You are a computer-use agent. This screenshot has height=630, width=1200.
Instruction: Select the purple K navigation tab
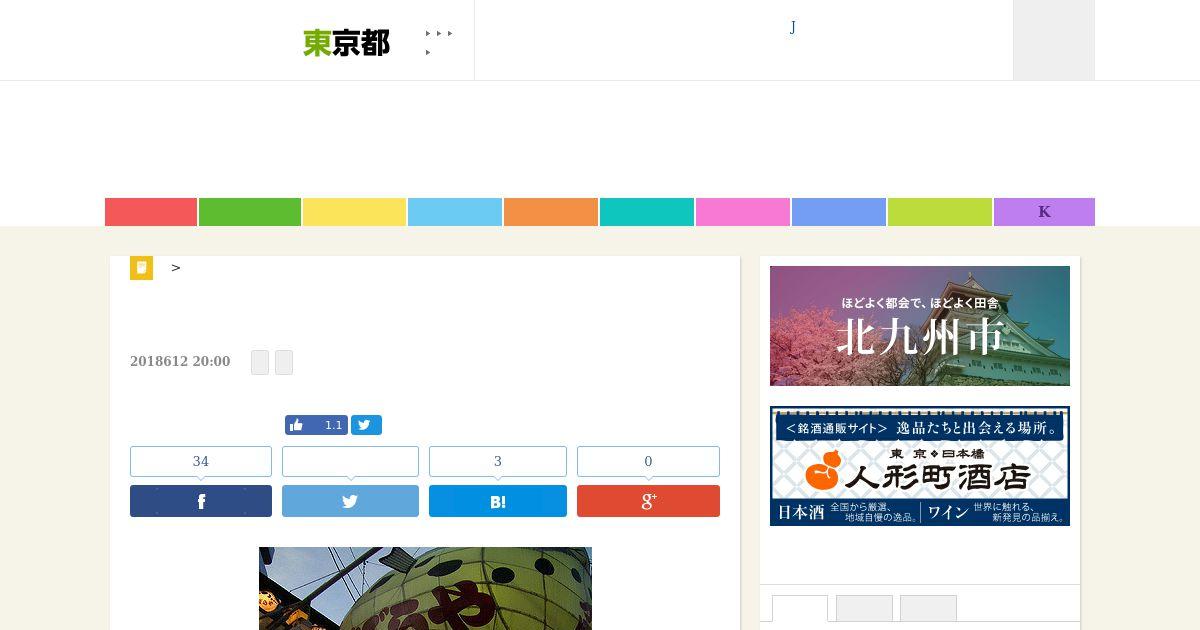point(1044,212)
